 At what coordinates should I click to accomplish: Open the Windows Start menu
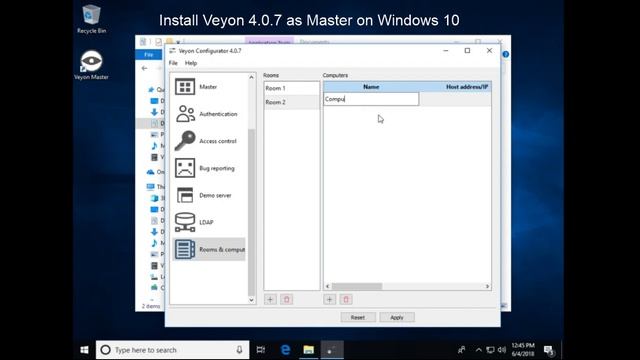84,350
